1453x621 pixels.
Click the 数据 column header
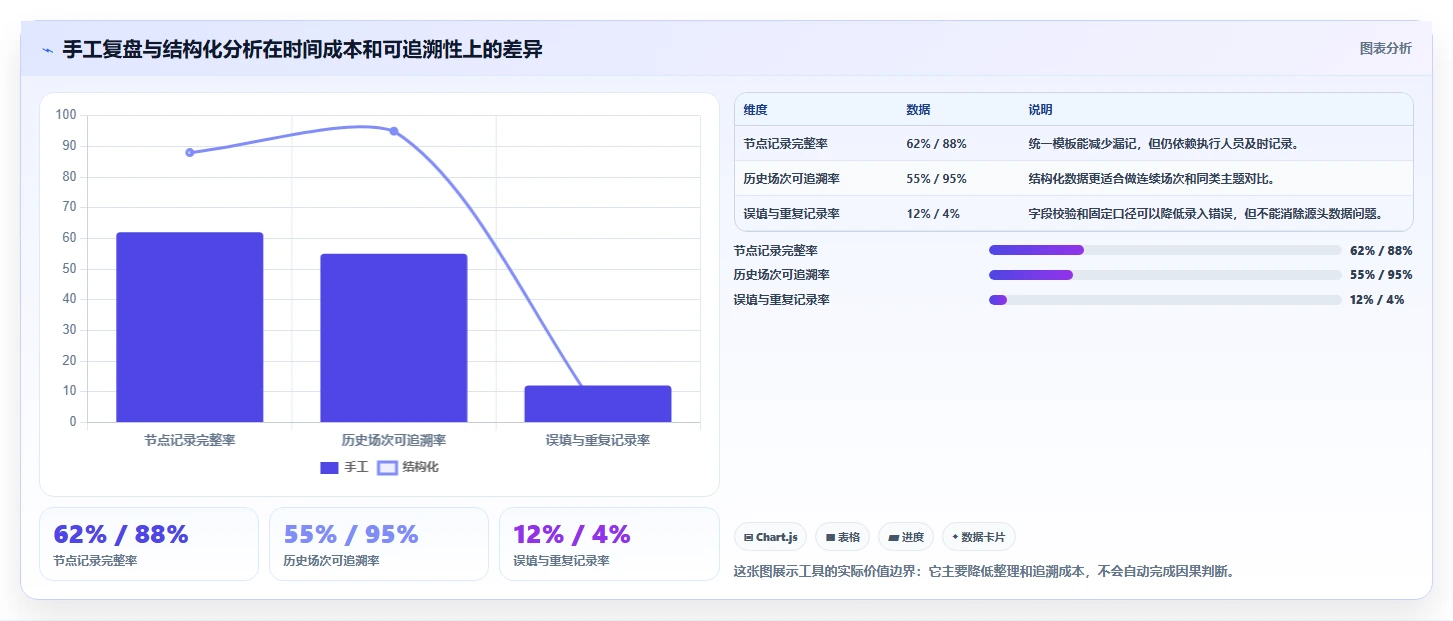(x=918, y=110)
